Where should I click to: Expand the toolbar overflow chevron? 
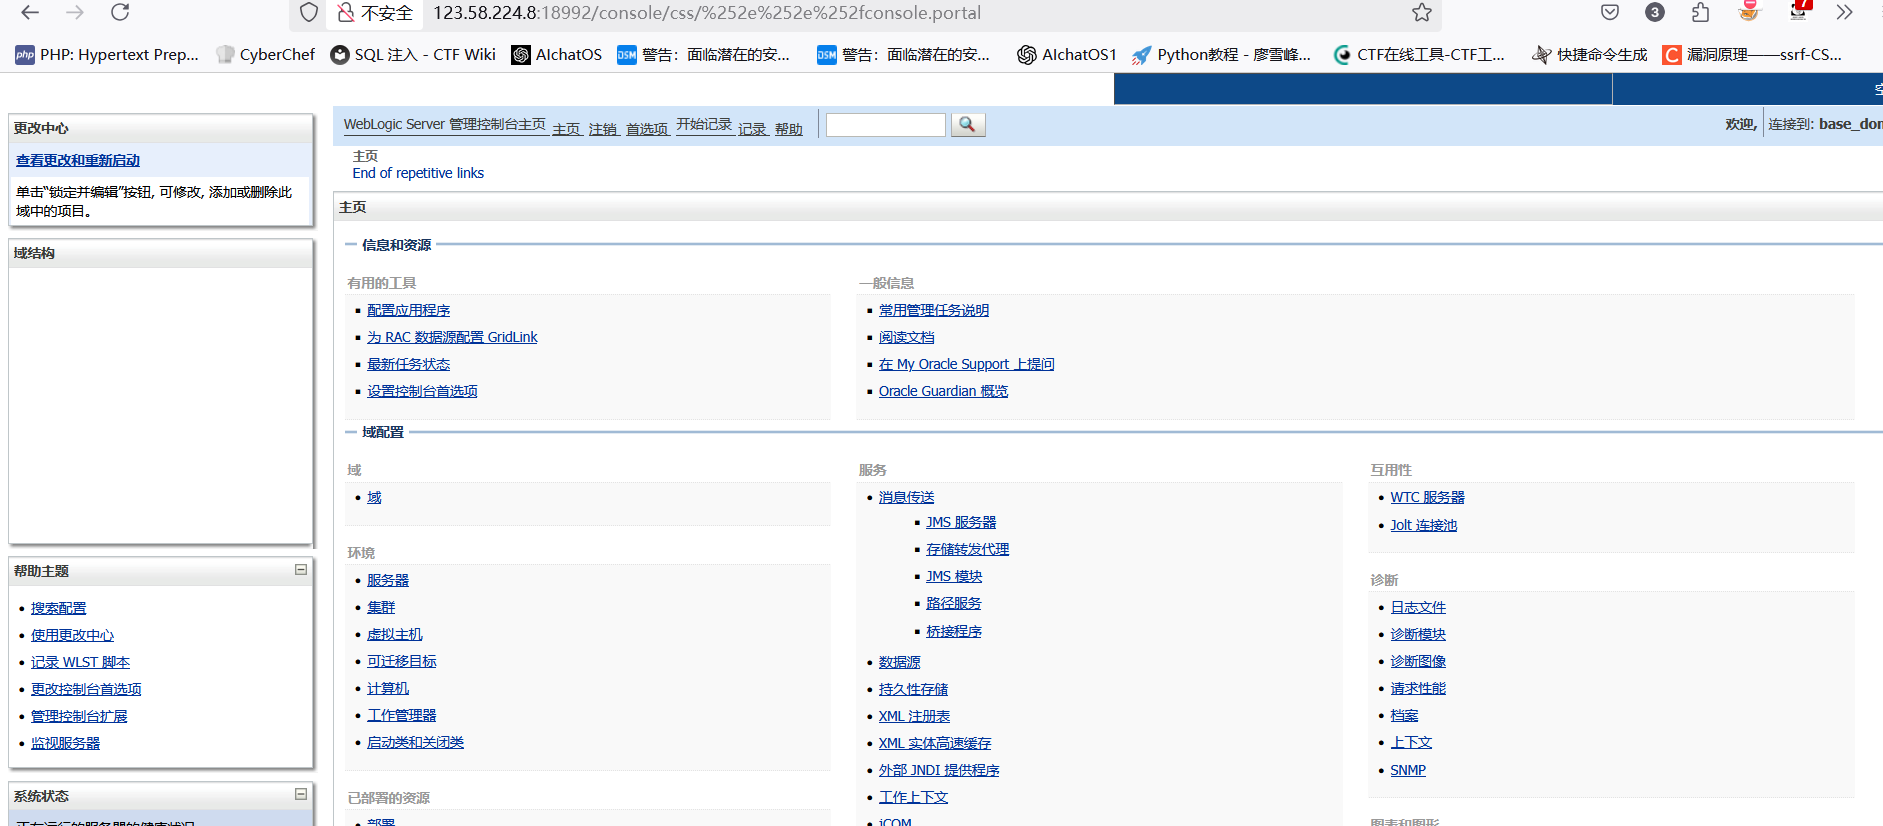[x=1845, y=13]
